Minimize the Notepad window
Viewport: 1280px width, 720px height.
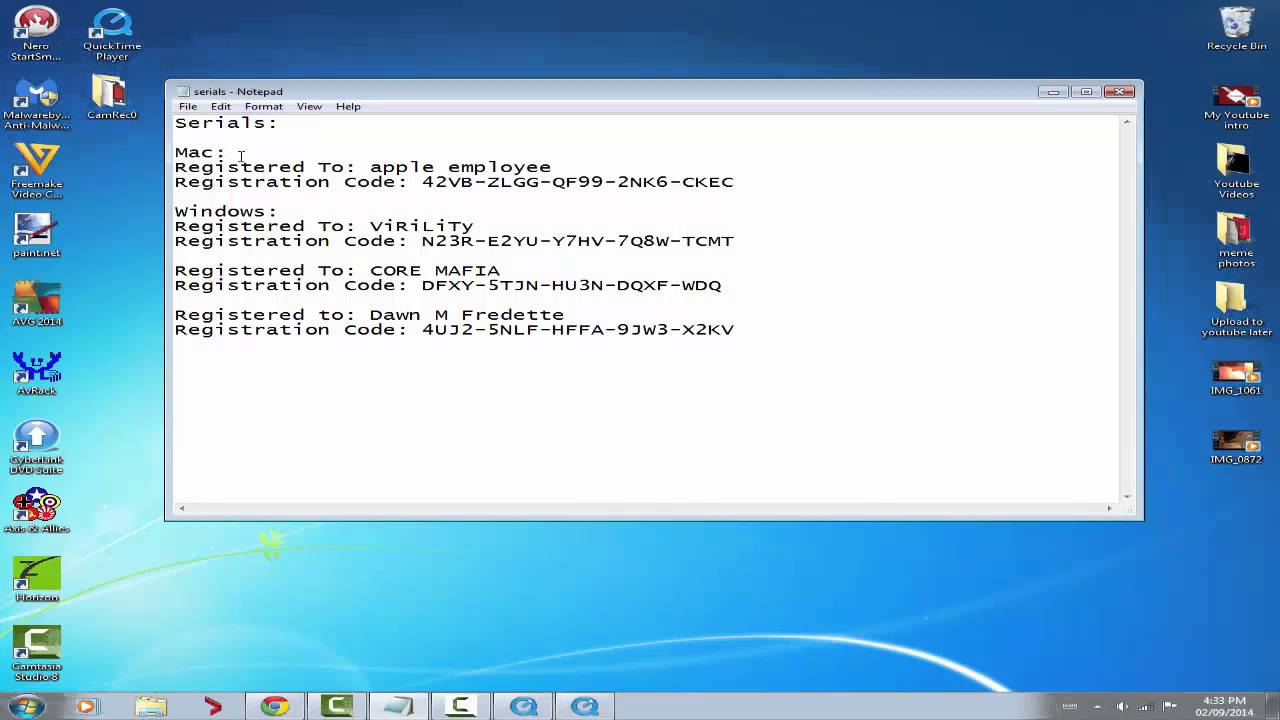pyautogui.click(x=1052, y=91)
